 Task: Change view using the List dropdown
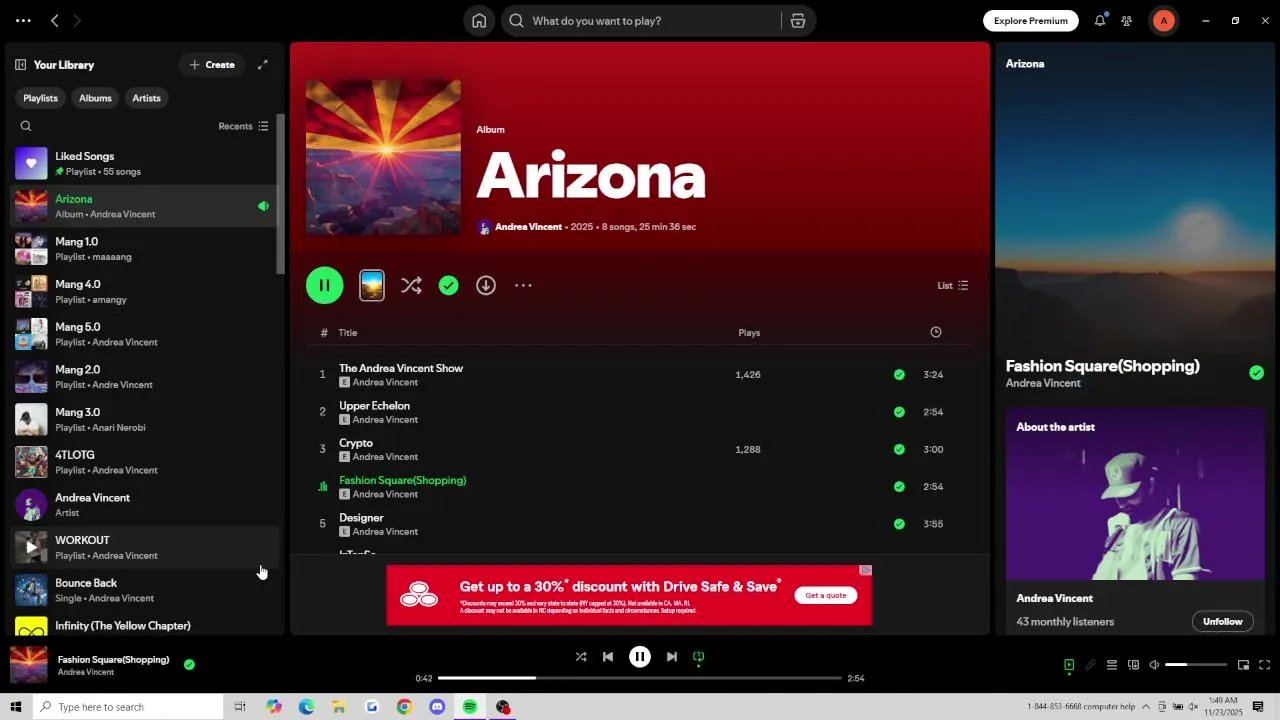(x=953, y=286)
